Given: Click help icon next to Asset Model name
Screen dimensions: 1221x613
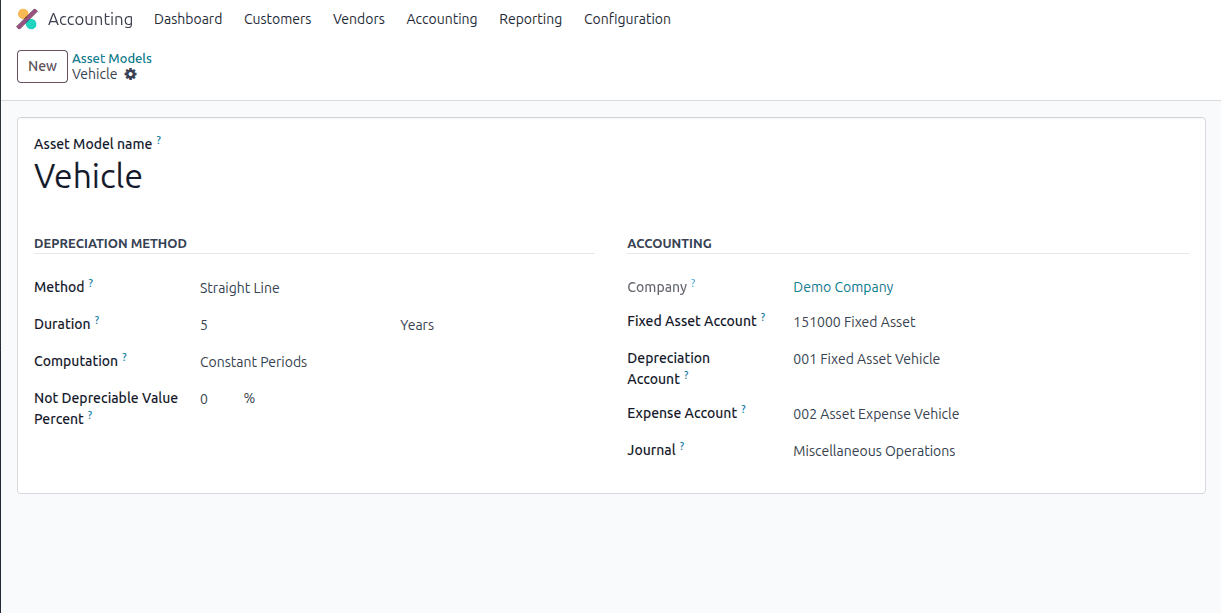Looking at the screenshot, I should tap(158, 139).
